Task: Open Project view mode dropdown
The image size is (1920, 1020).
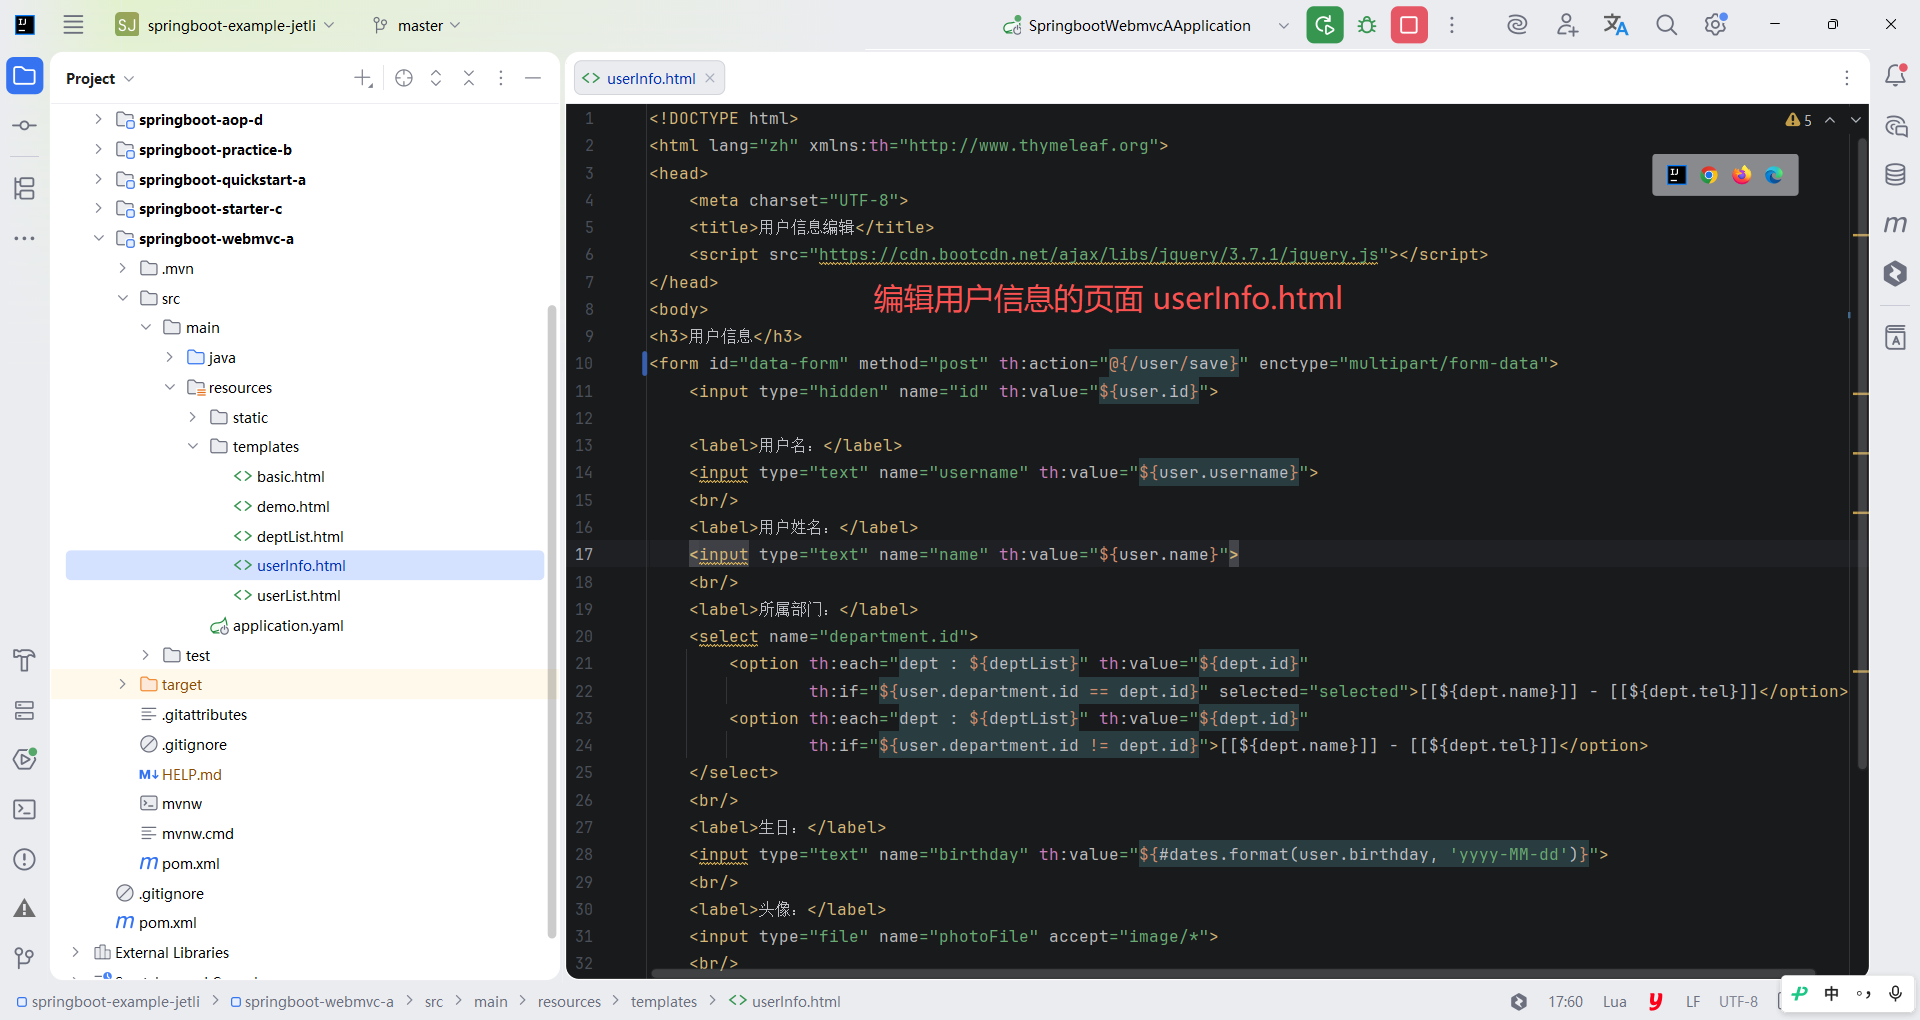Action: click(100, 78)
